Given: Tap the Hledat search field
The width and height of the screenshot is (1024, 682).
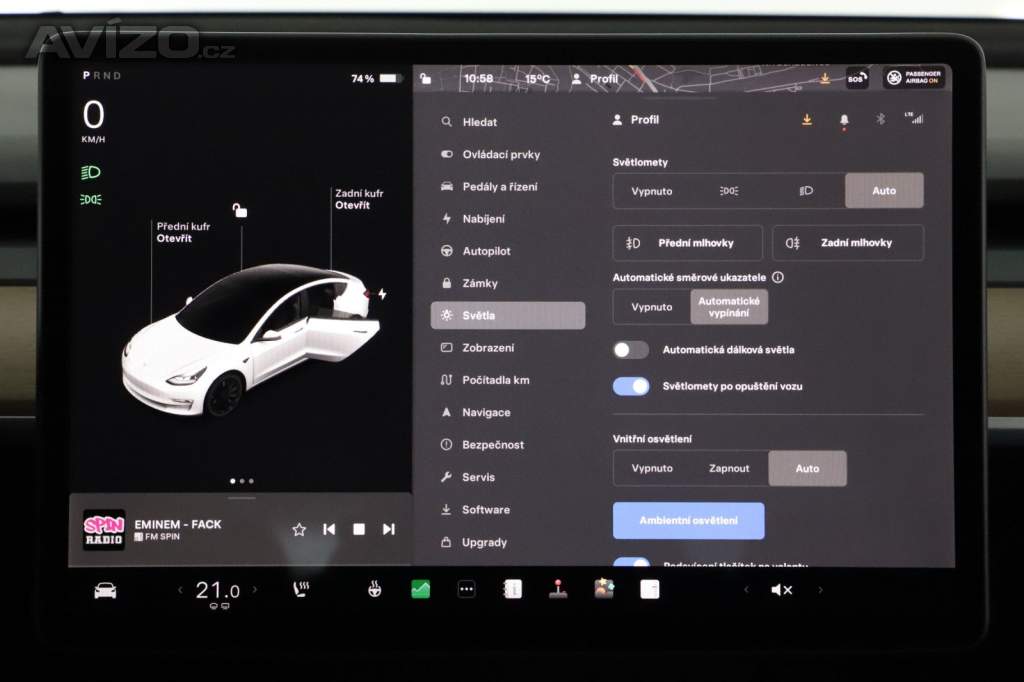Looking at the screenshot, I should tap(470, 121).
